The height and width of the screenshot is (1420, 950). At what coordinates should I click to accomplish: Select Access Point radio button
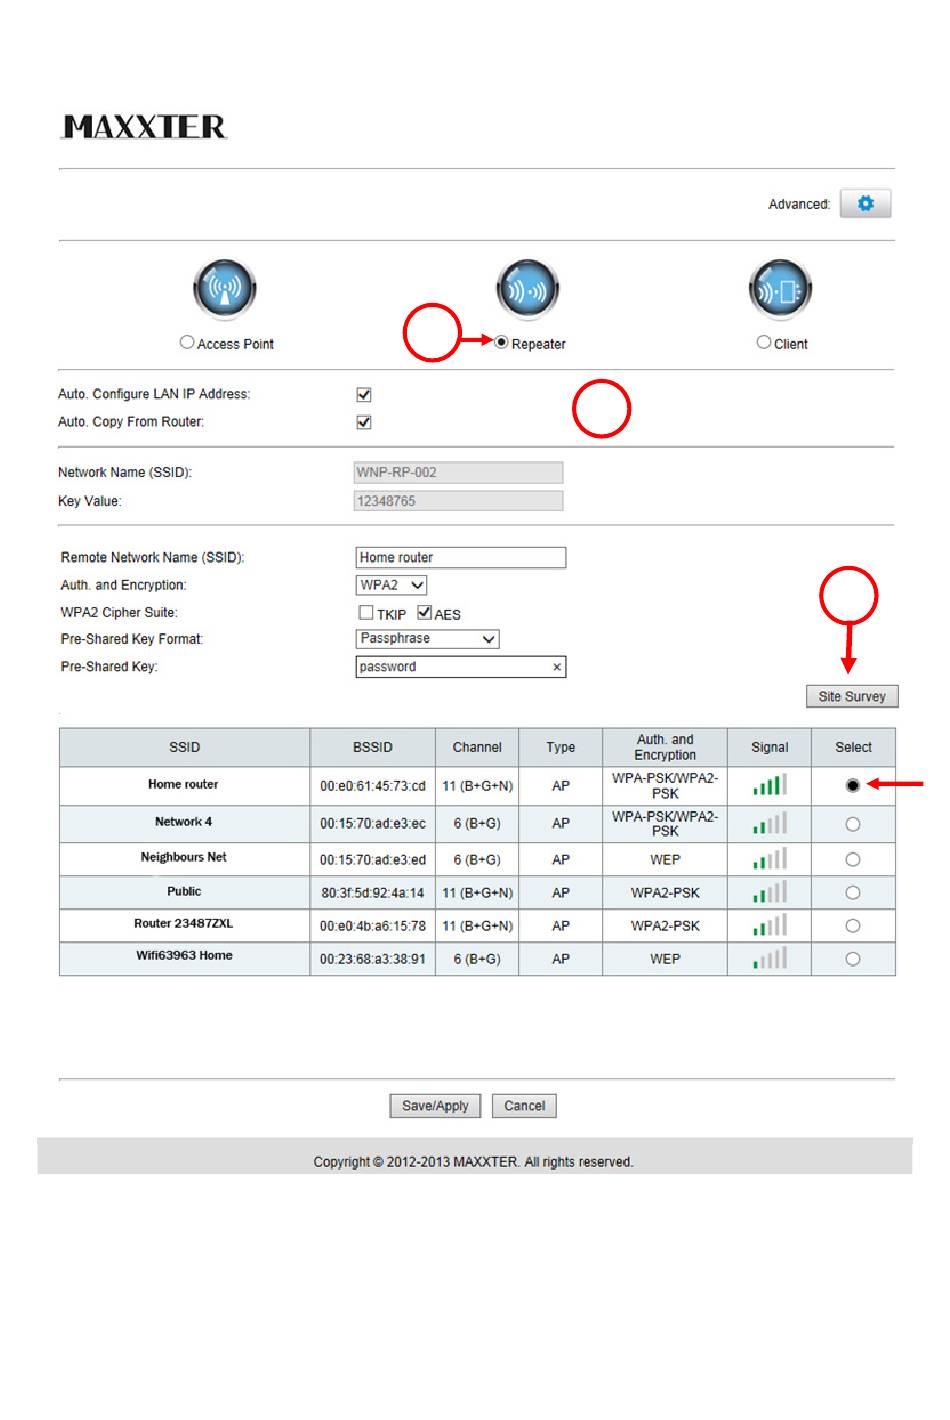[x=187, y=342]
